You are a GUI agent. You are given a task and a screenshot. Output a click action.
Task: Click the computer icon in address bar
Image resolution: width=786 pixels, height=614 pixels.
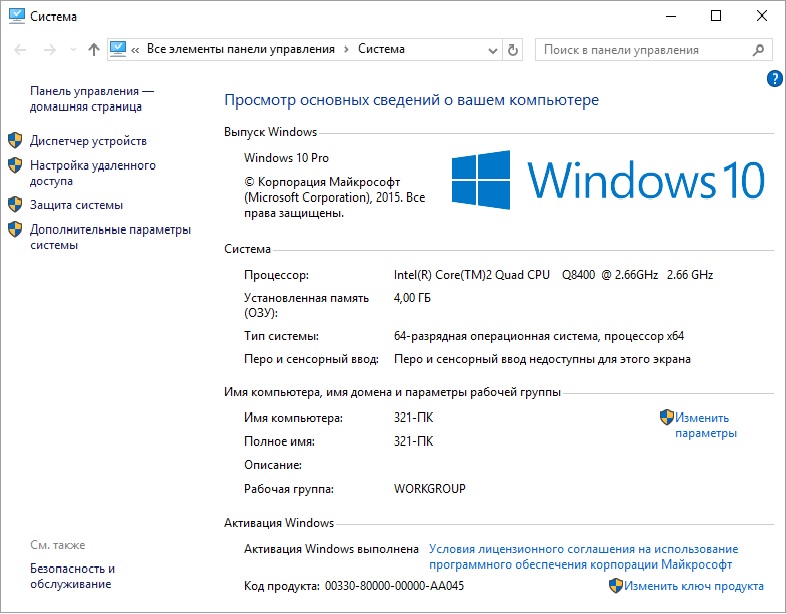tap(118, 49)
